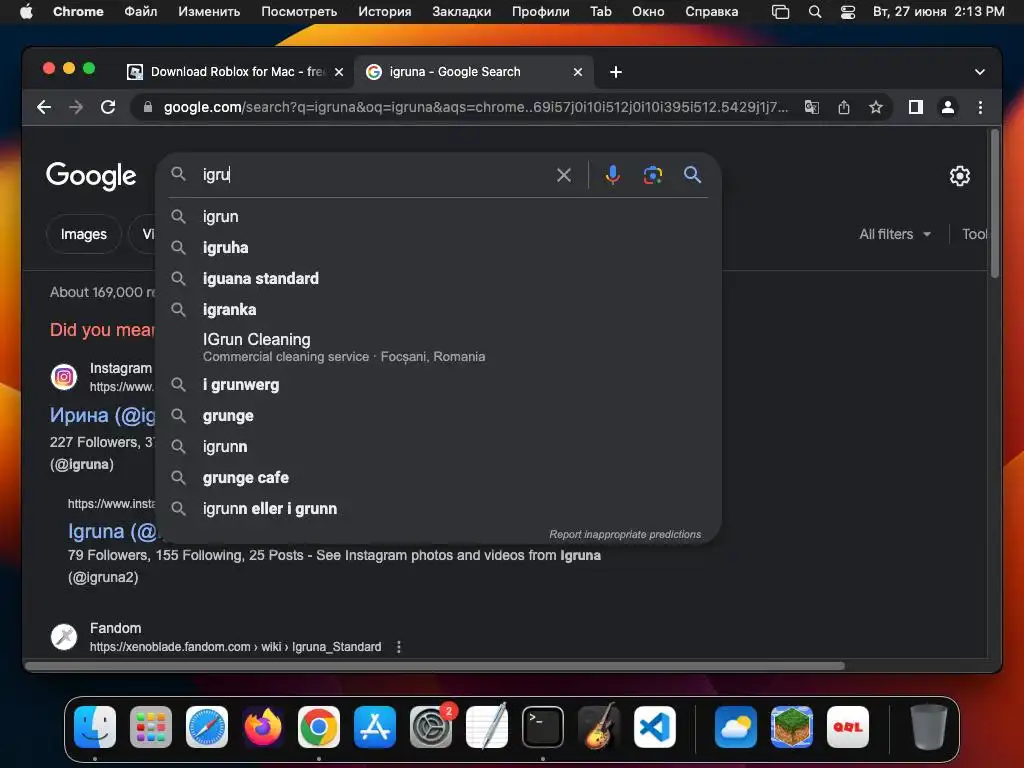Open options for the Fandom result

398,647
